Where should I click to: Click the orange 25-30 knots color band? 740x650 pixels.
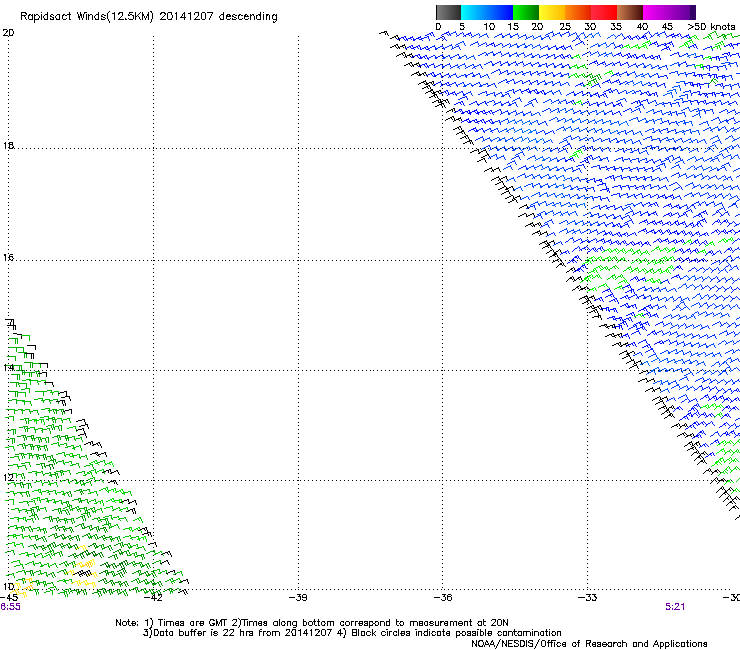click(x=578, y=12)
